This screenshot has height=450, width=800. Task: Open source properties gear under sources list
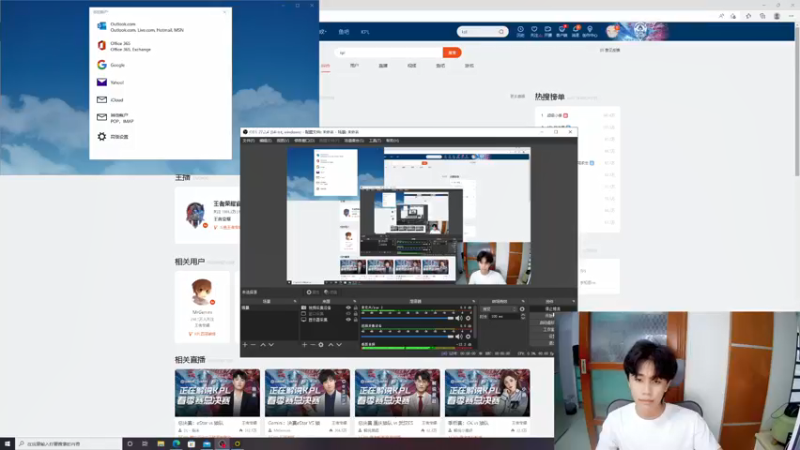(x=321, y=345)
